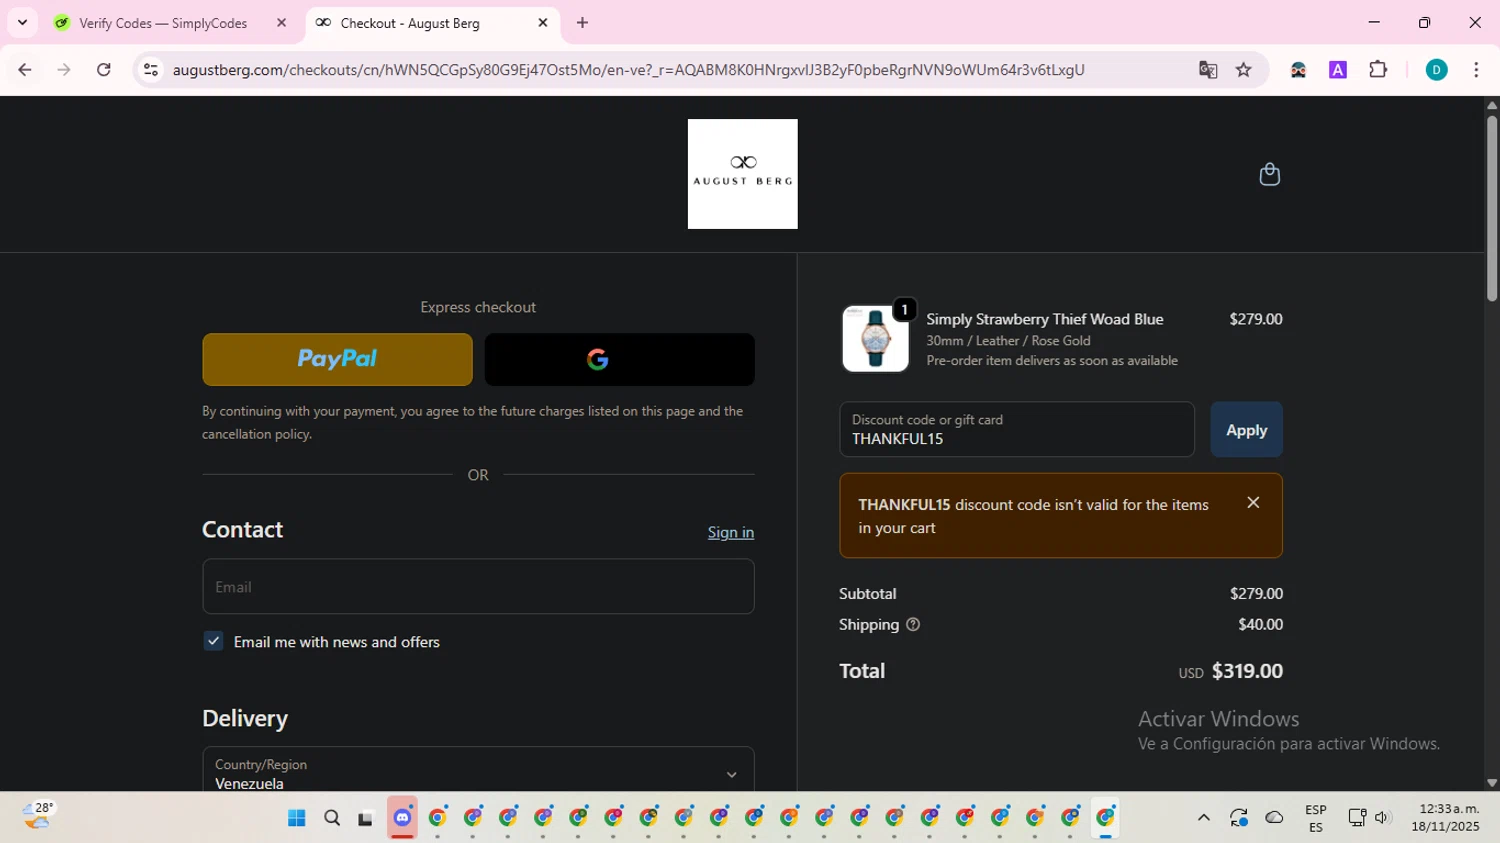Open a new browser tab
The height and width of the screenshot is (843, 1500).
(583, 23)
